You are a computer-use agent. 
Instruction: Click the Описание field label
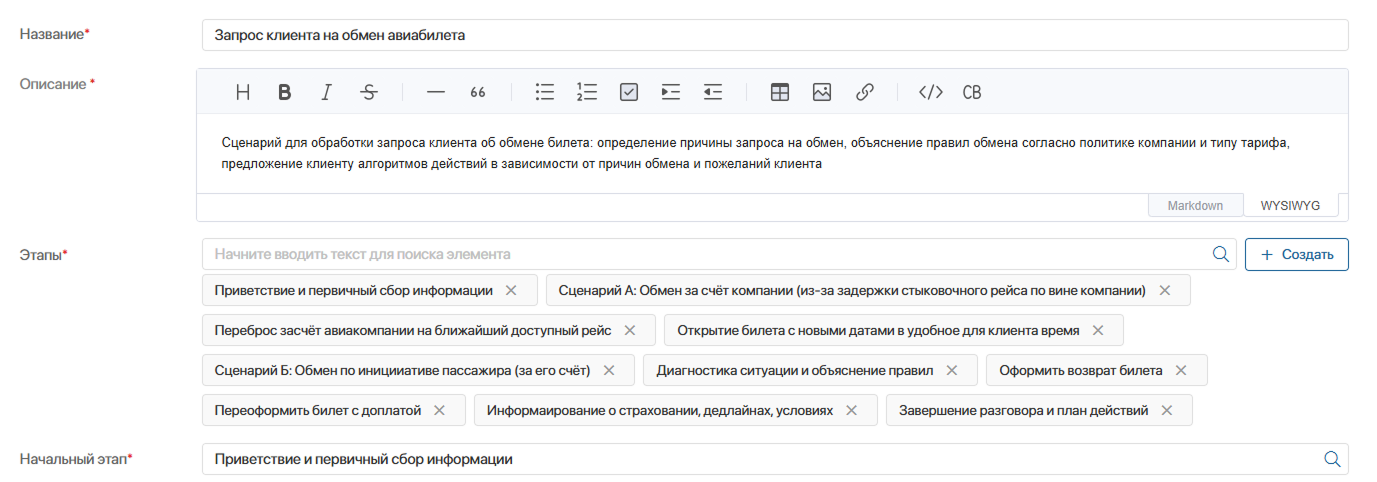(54, 84)
